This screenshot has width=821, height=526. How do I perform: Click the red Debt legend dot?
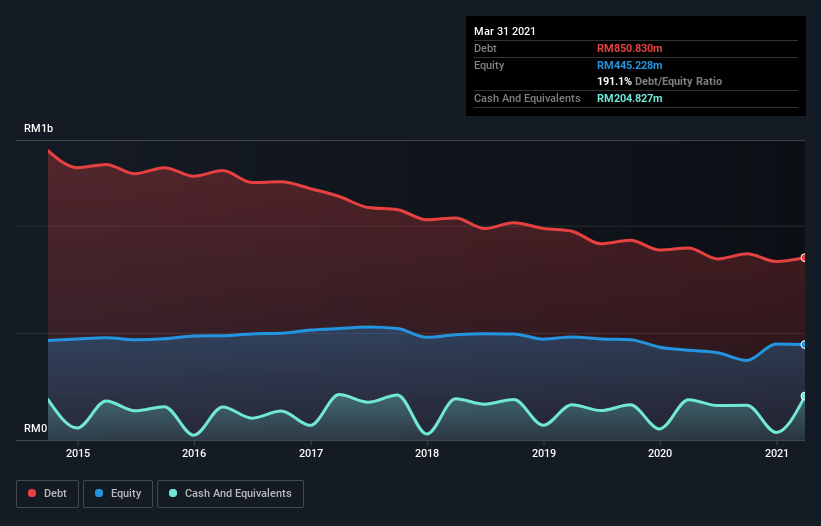tap(32, 493)
